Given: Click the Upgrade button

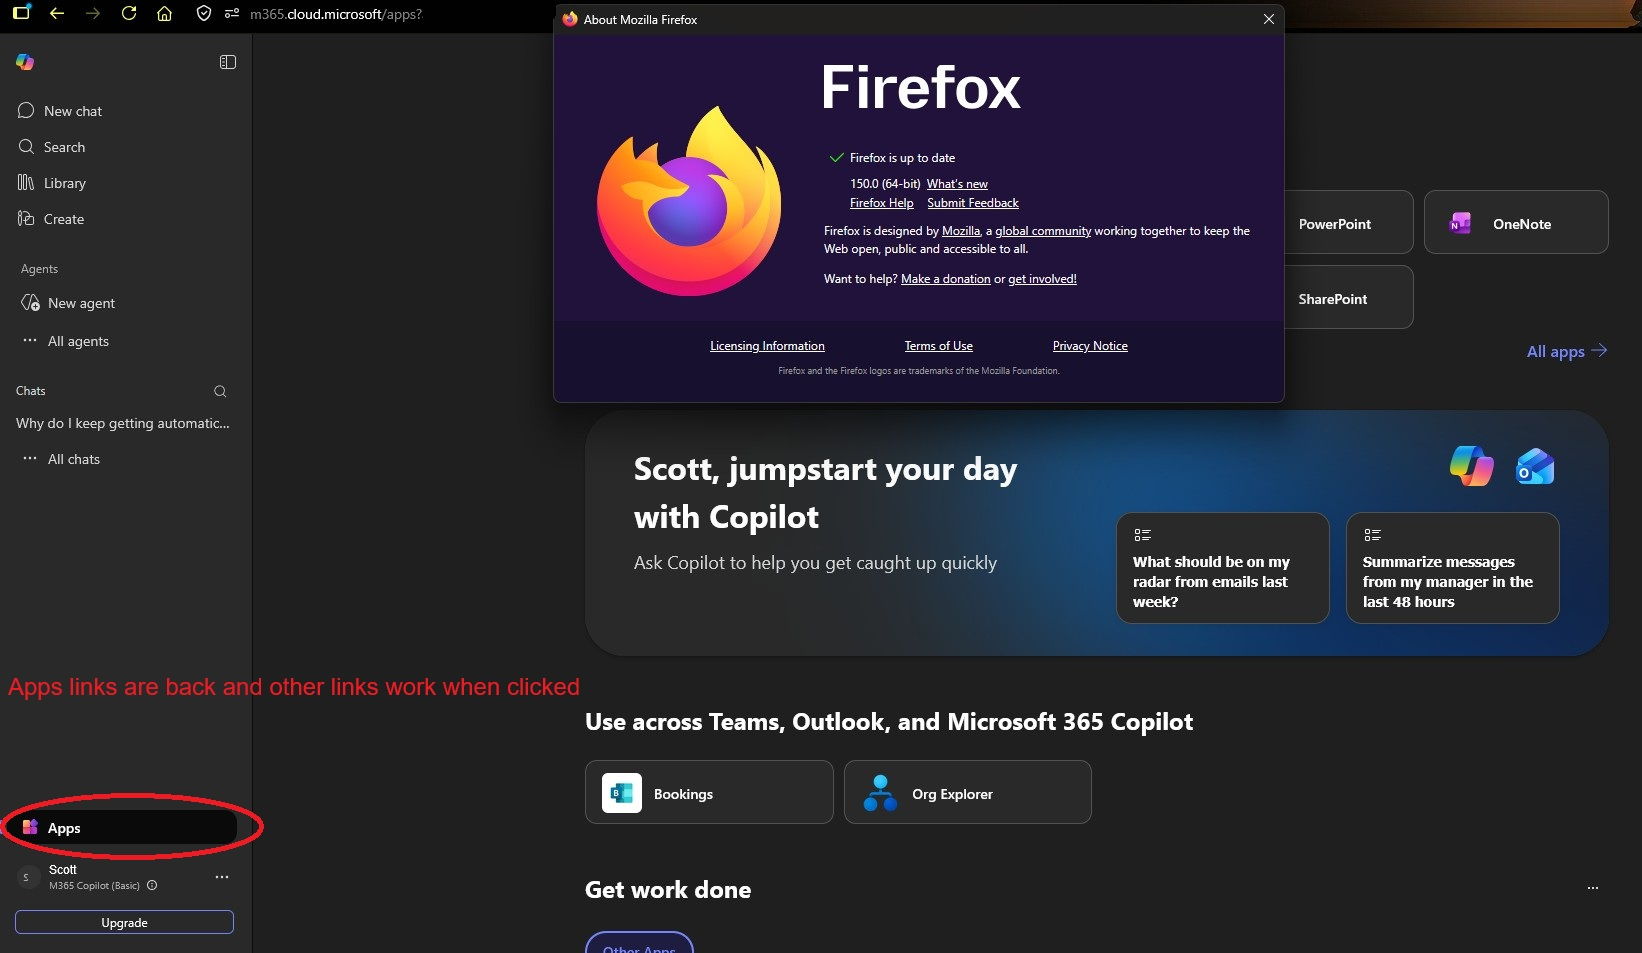Looking at the screenshot, I should pos(124,922).
